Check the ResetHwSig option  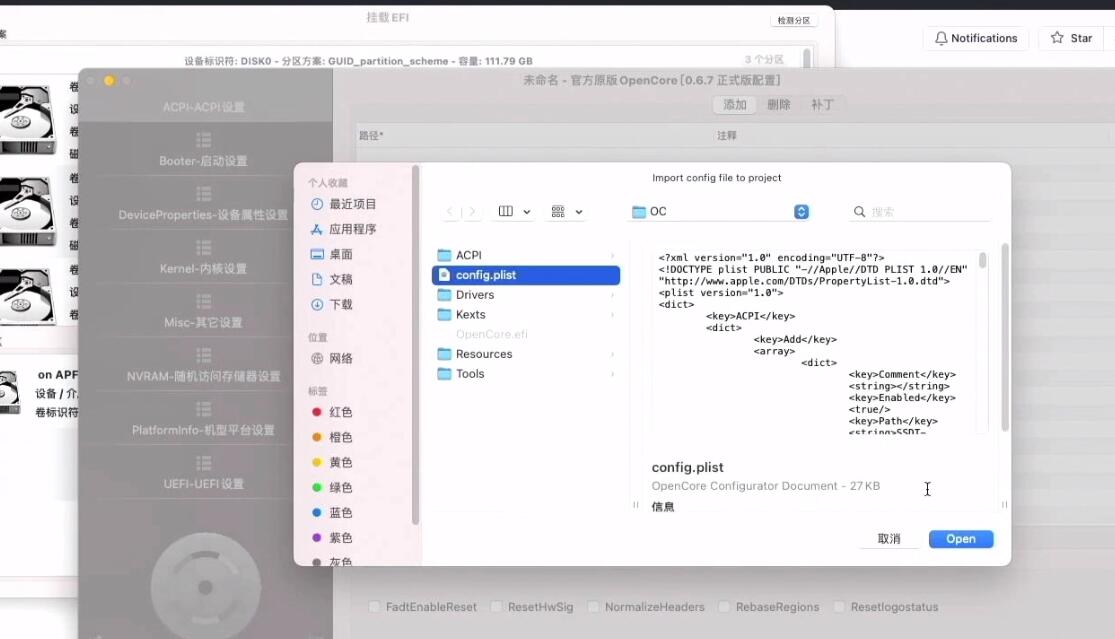497,607
